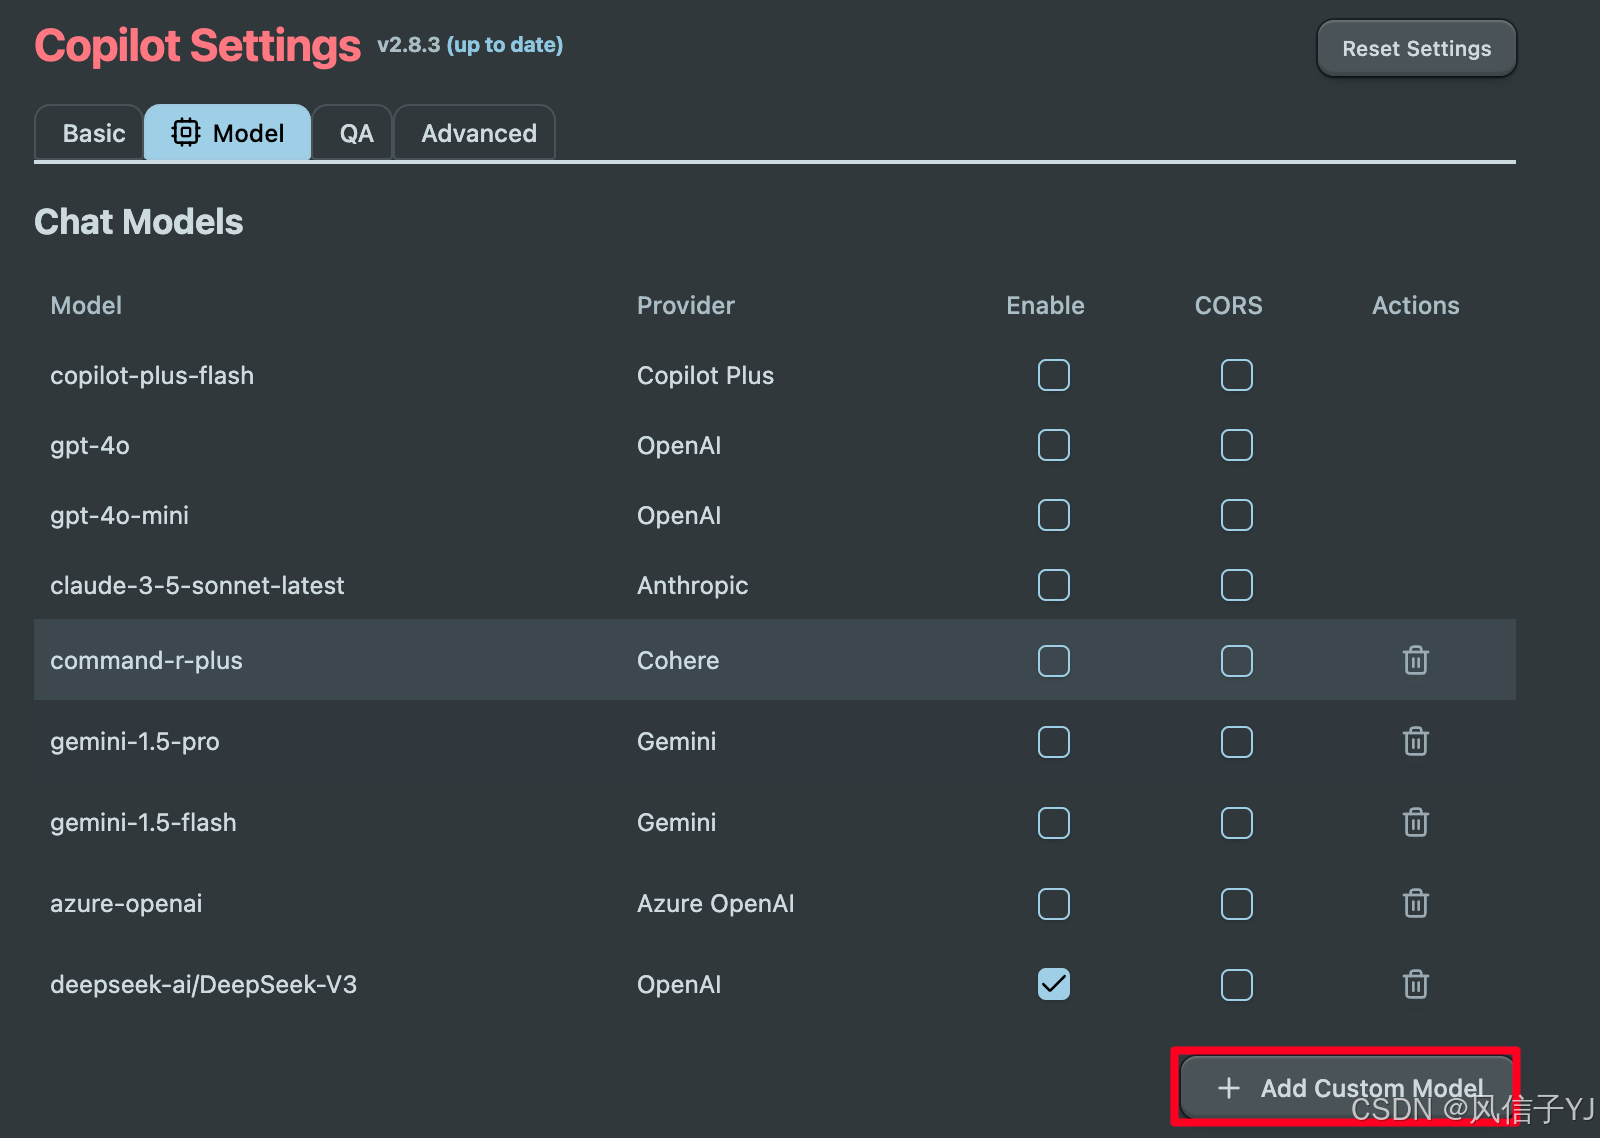The image size is (1600, 1138).
Task: Select the claude-3-5-sonnet-latest model name
Action: click(197, 586)
